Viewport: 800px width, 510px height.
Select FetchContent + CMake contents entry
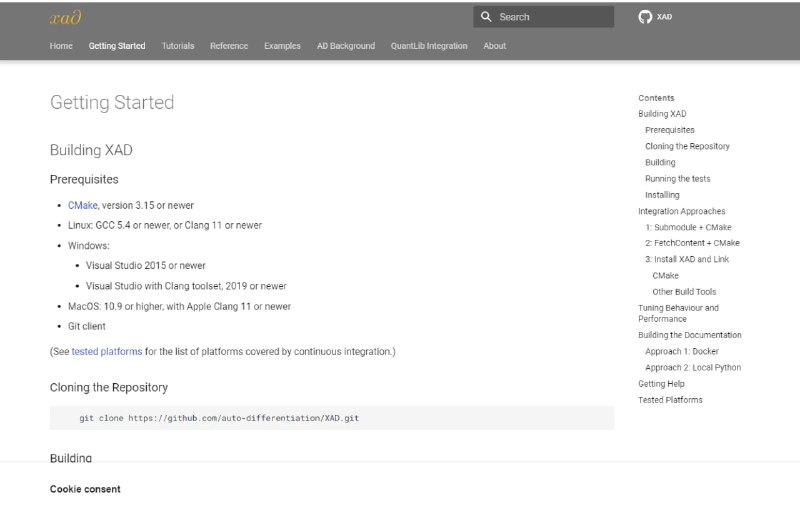click(x=692, y=243)
